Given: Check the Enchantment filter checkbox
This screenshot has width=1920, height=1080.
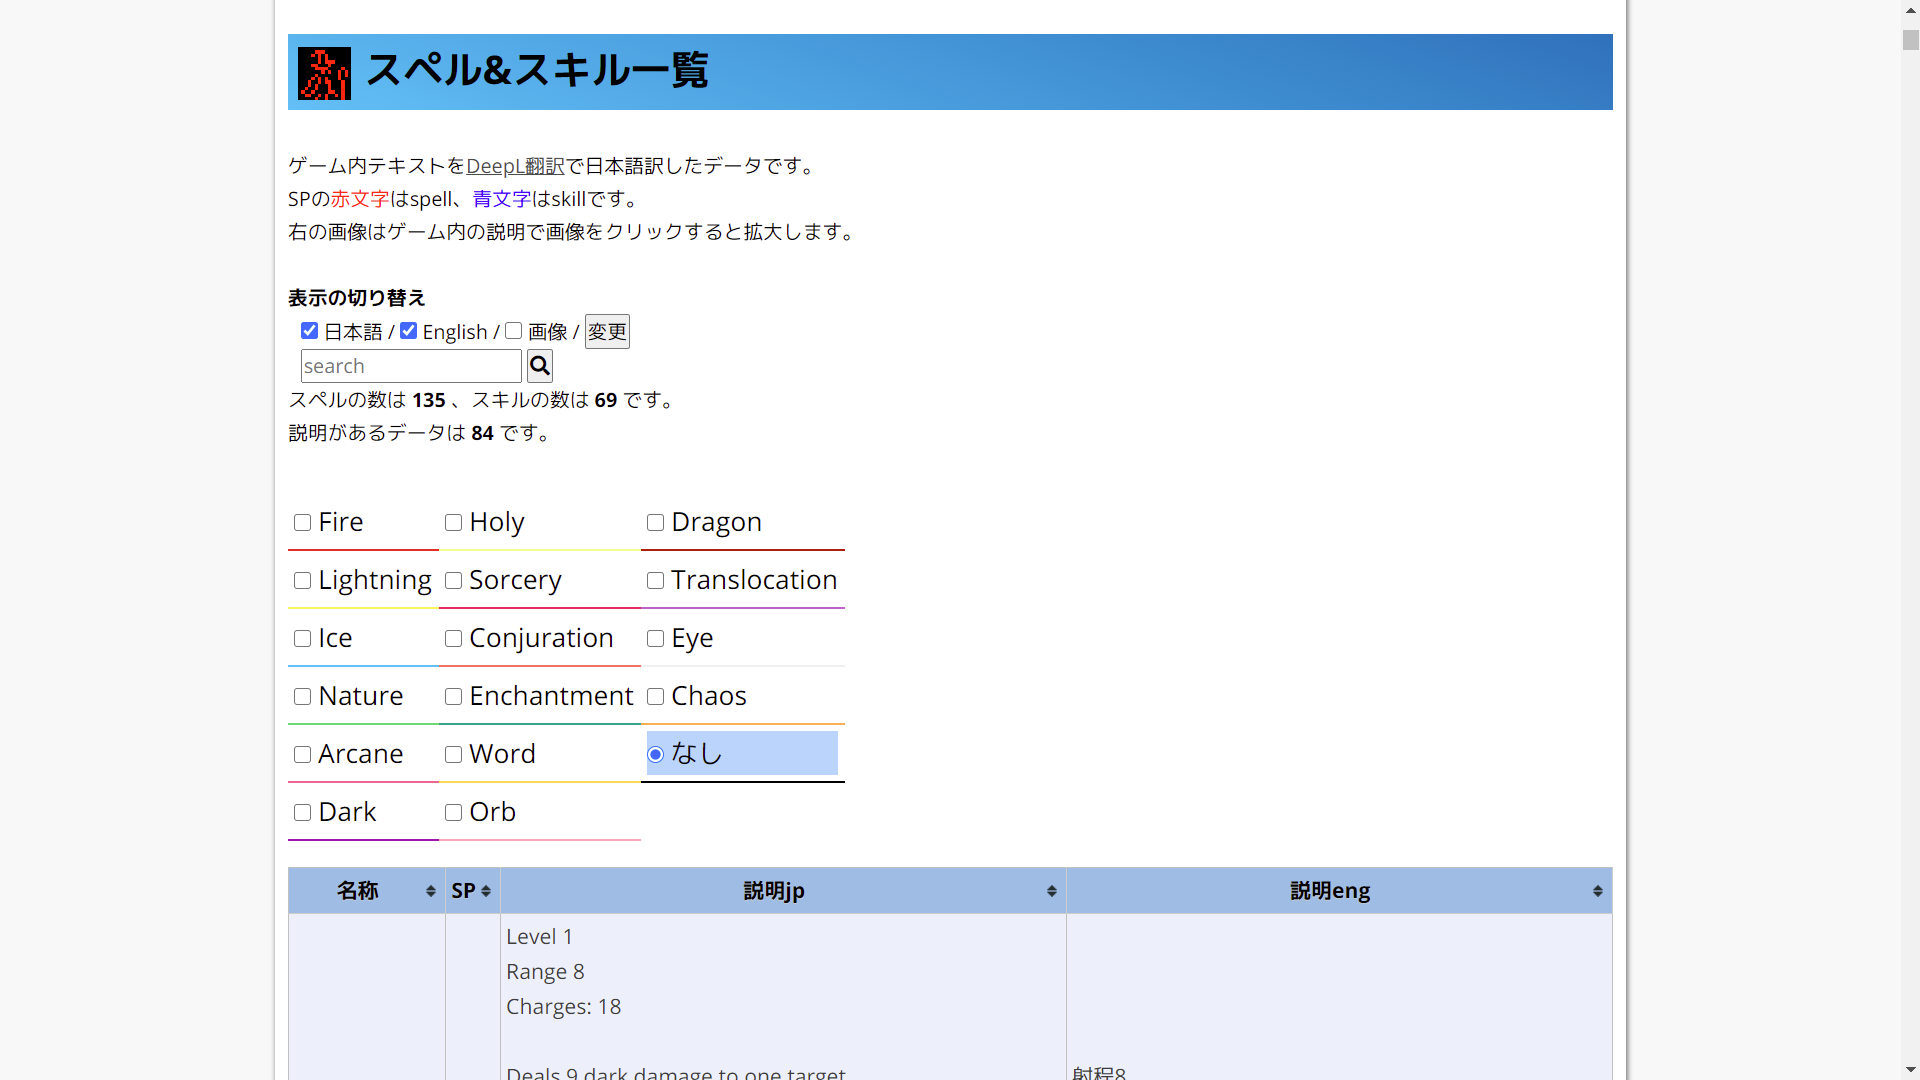Looking at the screenshot, I should [454, 697].
